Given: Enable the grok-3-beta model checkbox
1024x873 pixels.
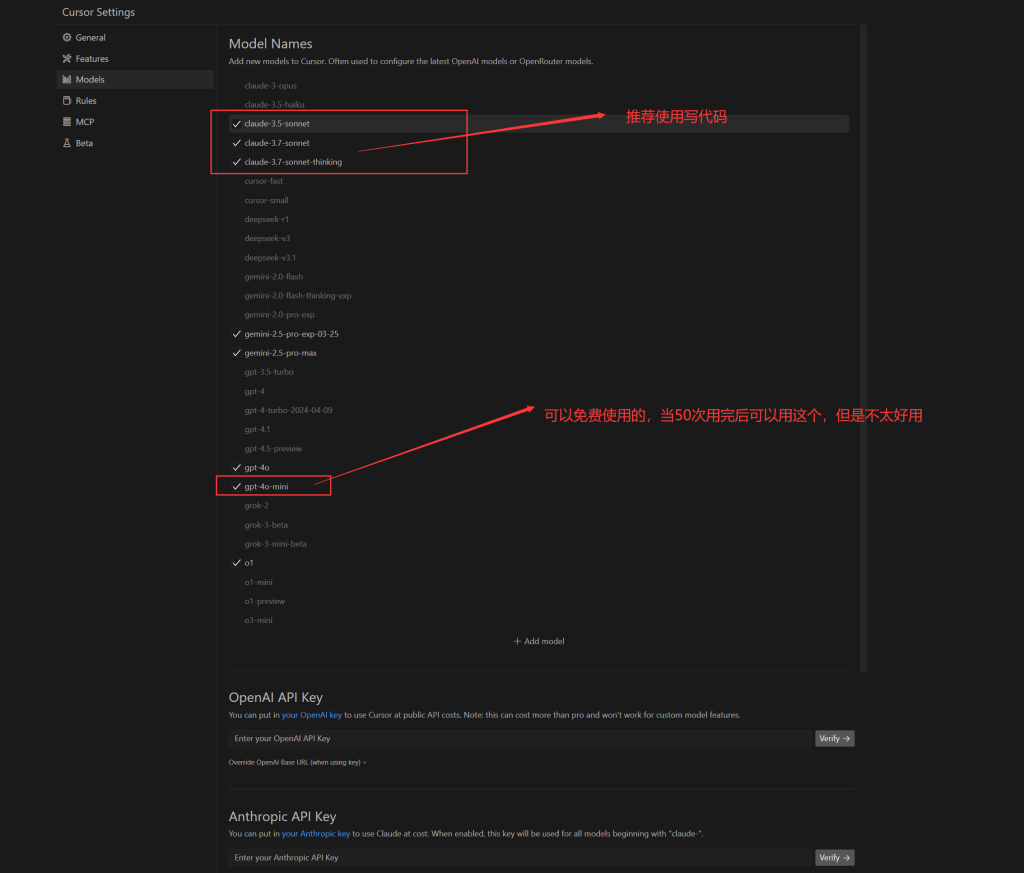Looking at the screenshot, I should coord(236,525).
